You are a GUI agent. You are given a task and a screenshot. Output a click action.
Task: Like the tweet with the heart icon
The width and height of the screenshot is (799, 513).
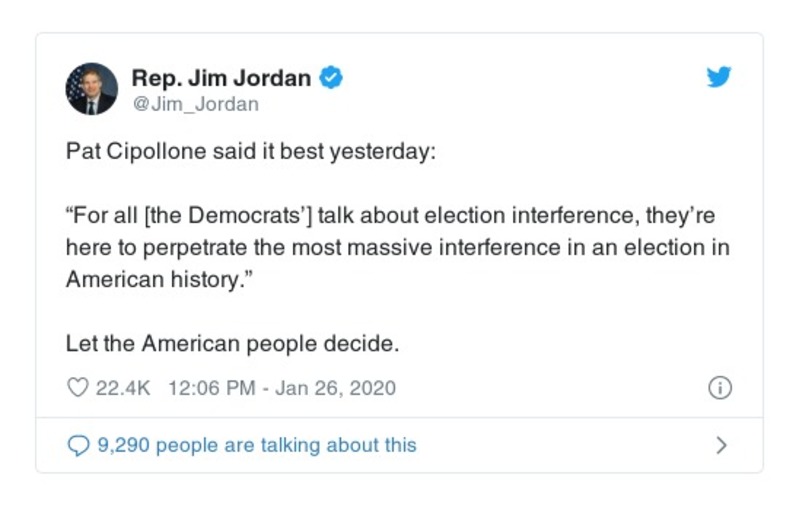tap(78, 388)
